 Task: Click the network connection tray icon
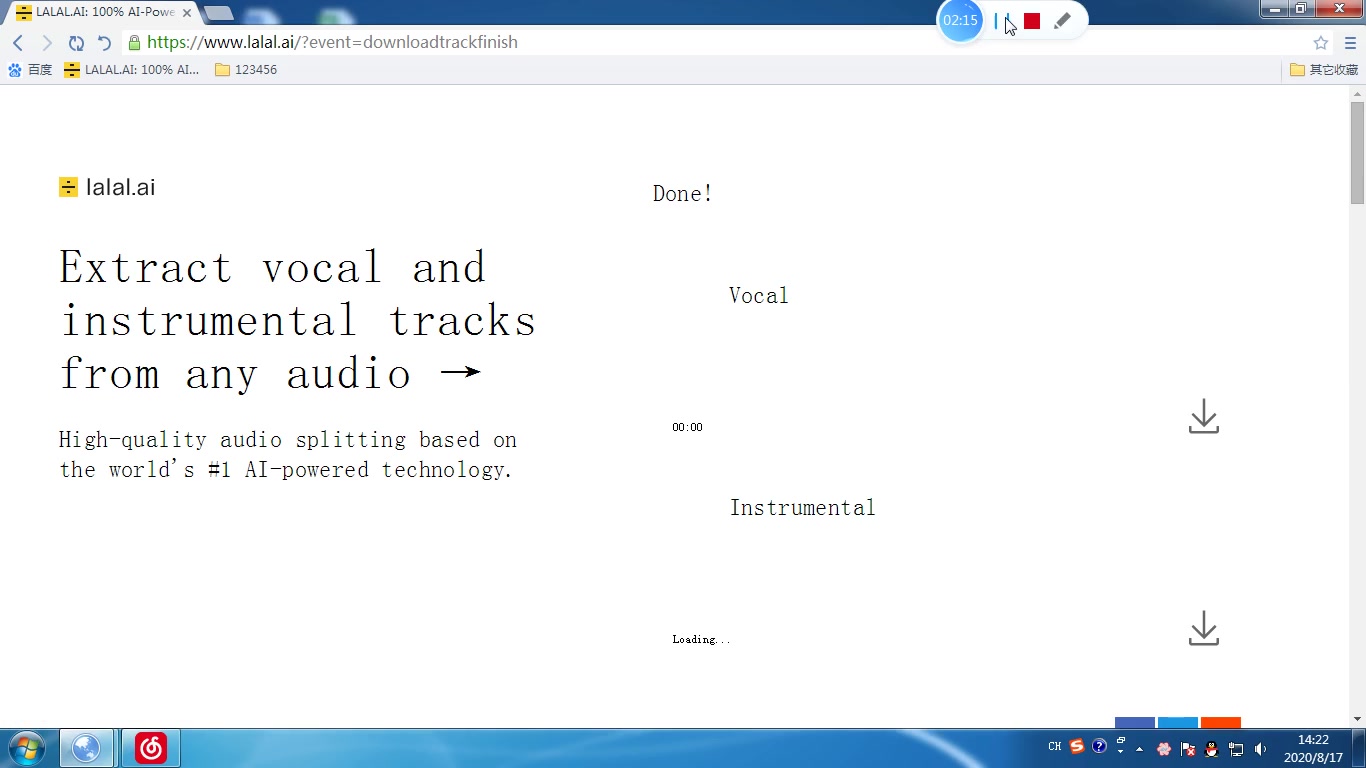click(1236, 748)
